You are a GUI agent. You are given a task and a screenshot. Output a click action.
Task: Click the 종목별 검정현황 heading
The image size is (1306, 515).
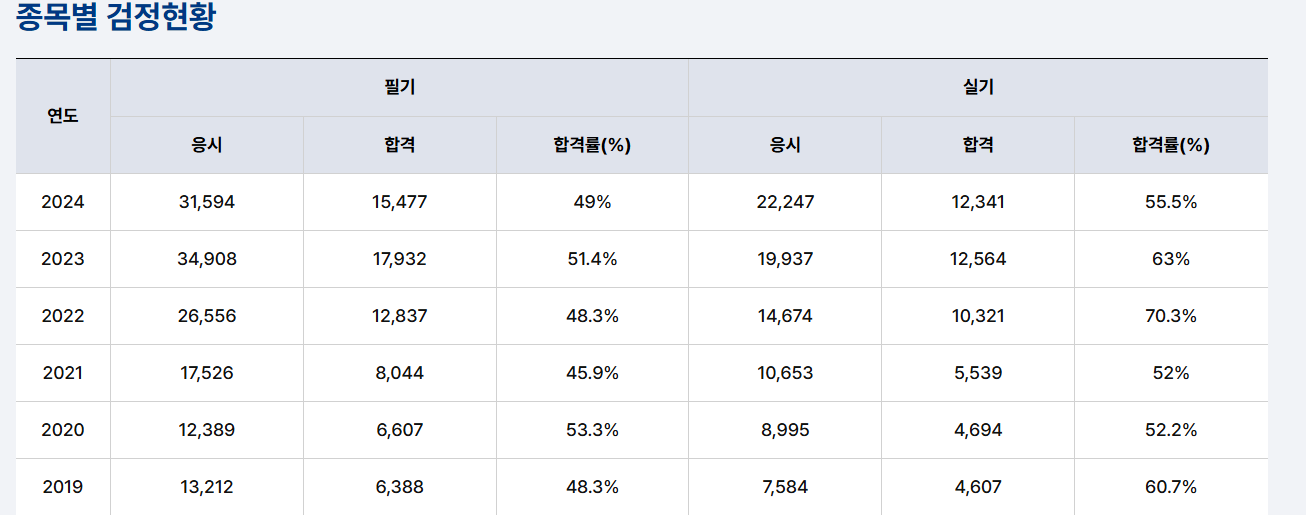(116, 18)
